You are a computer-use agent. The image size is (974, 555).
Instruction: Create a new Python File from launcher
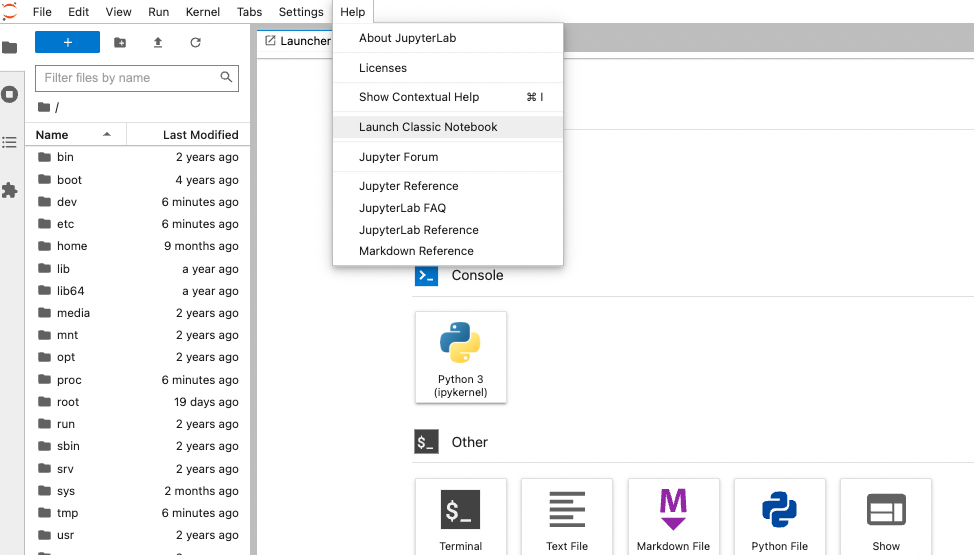pyautogui.click(x=780, y=517)
